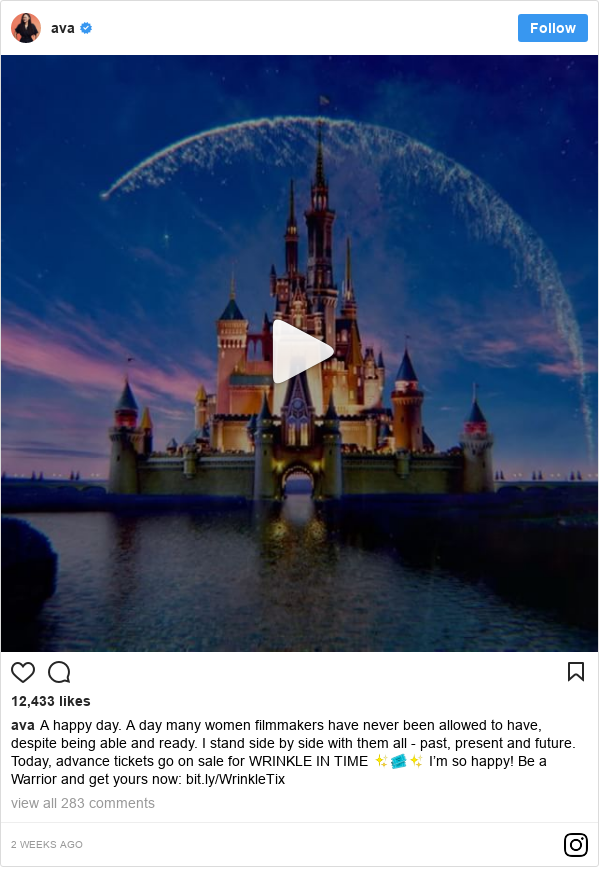The image size is (599, 879).
Task: Open the bit.ly/WrinkleTix link
Action: [235, 779]
